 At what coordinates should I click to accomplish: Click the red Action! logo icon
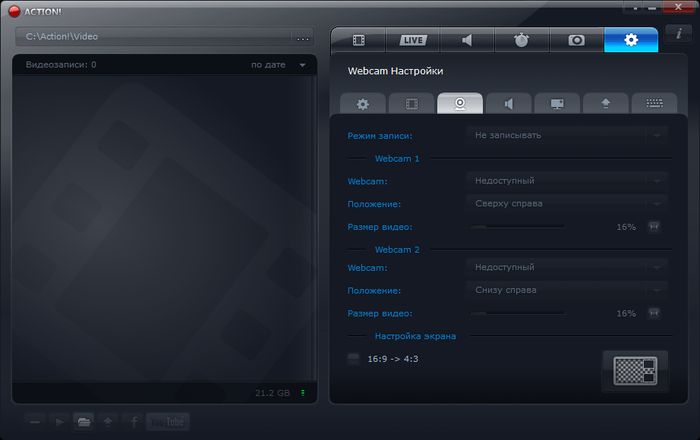coord(14,12)
